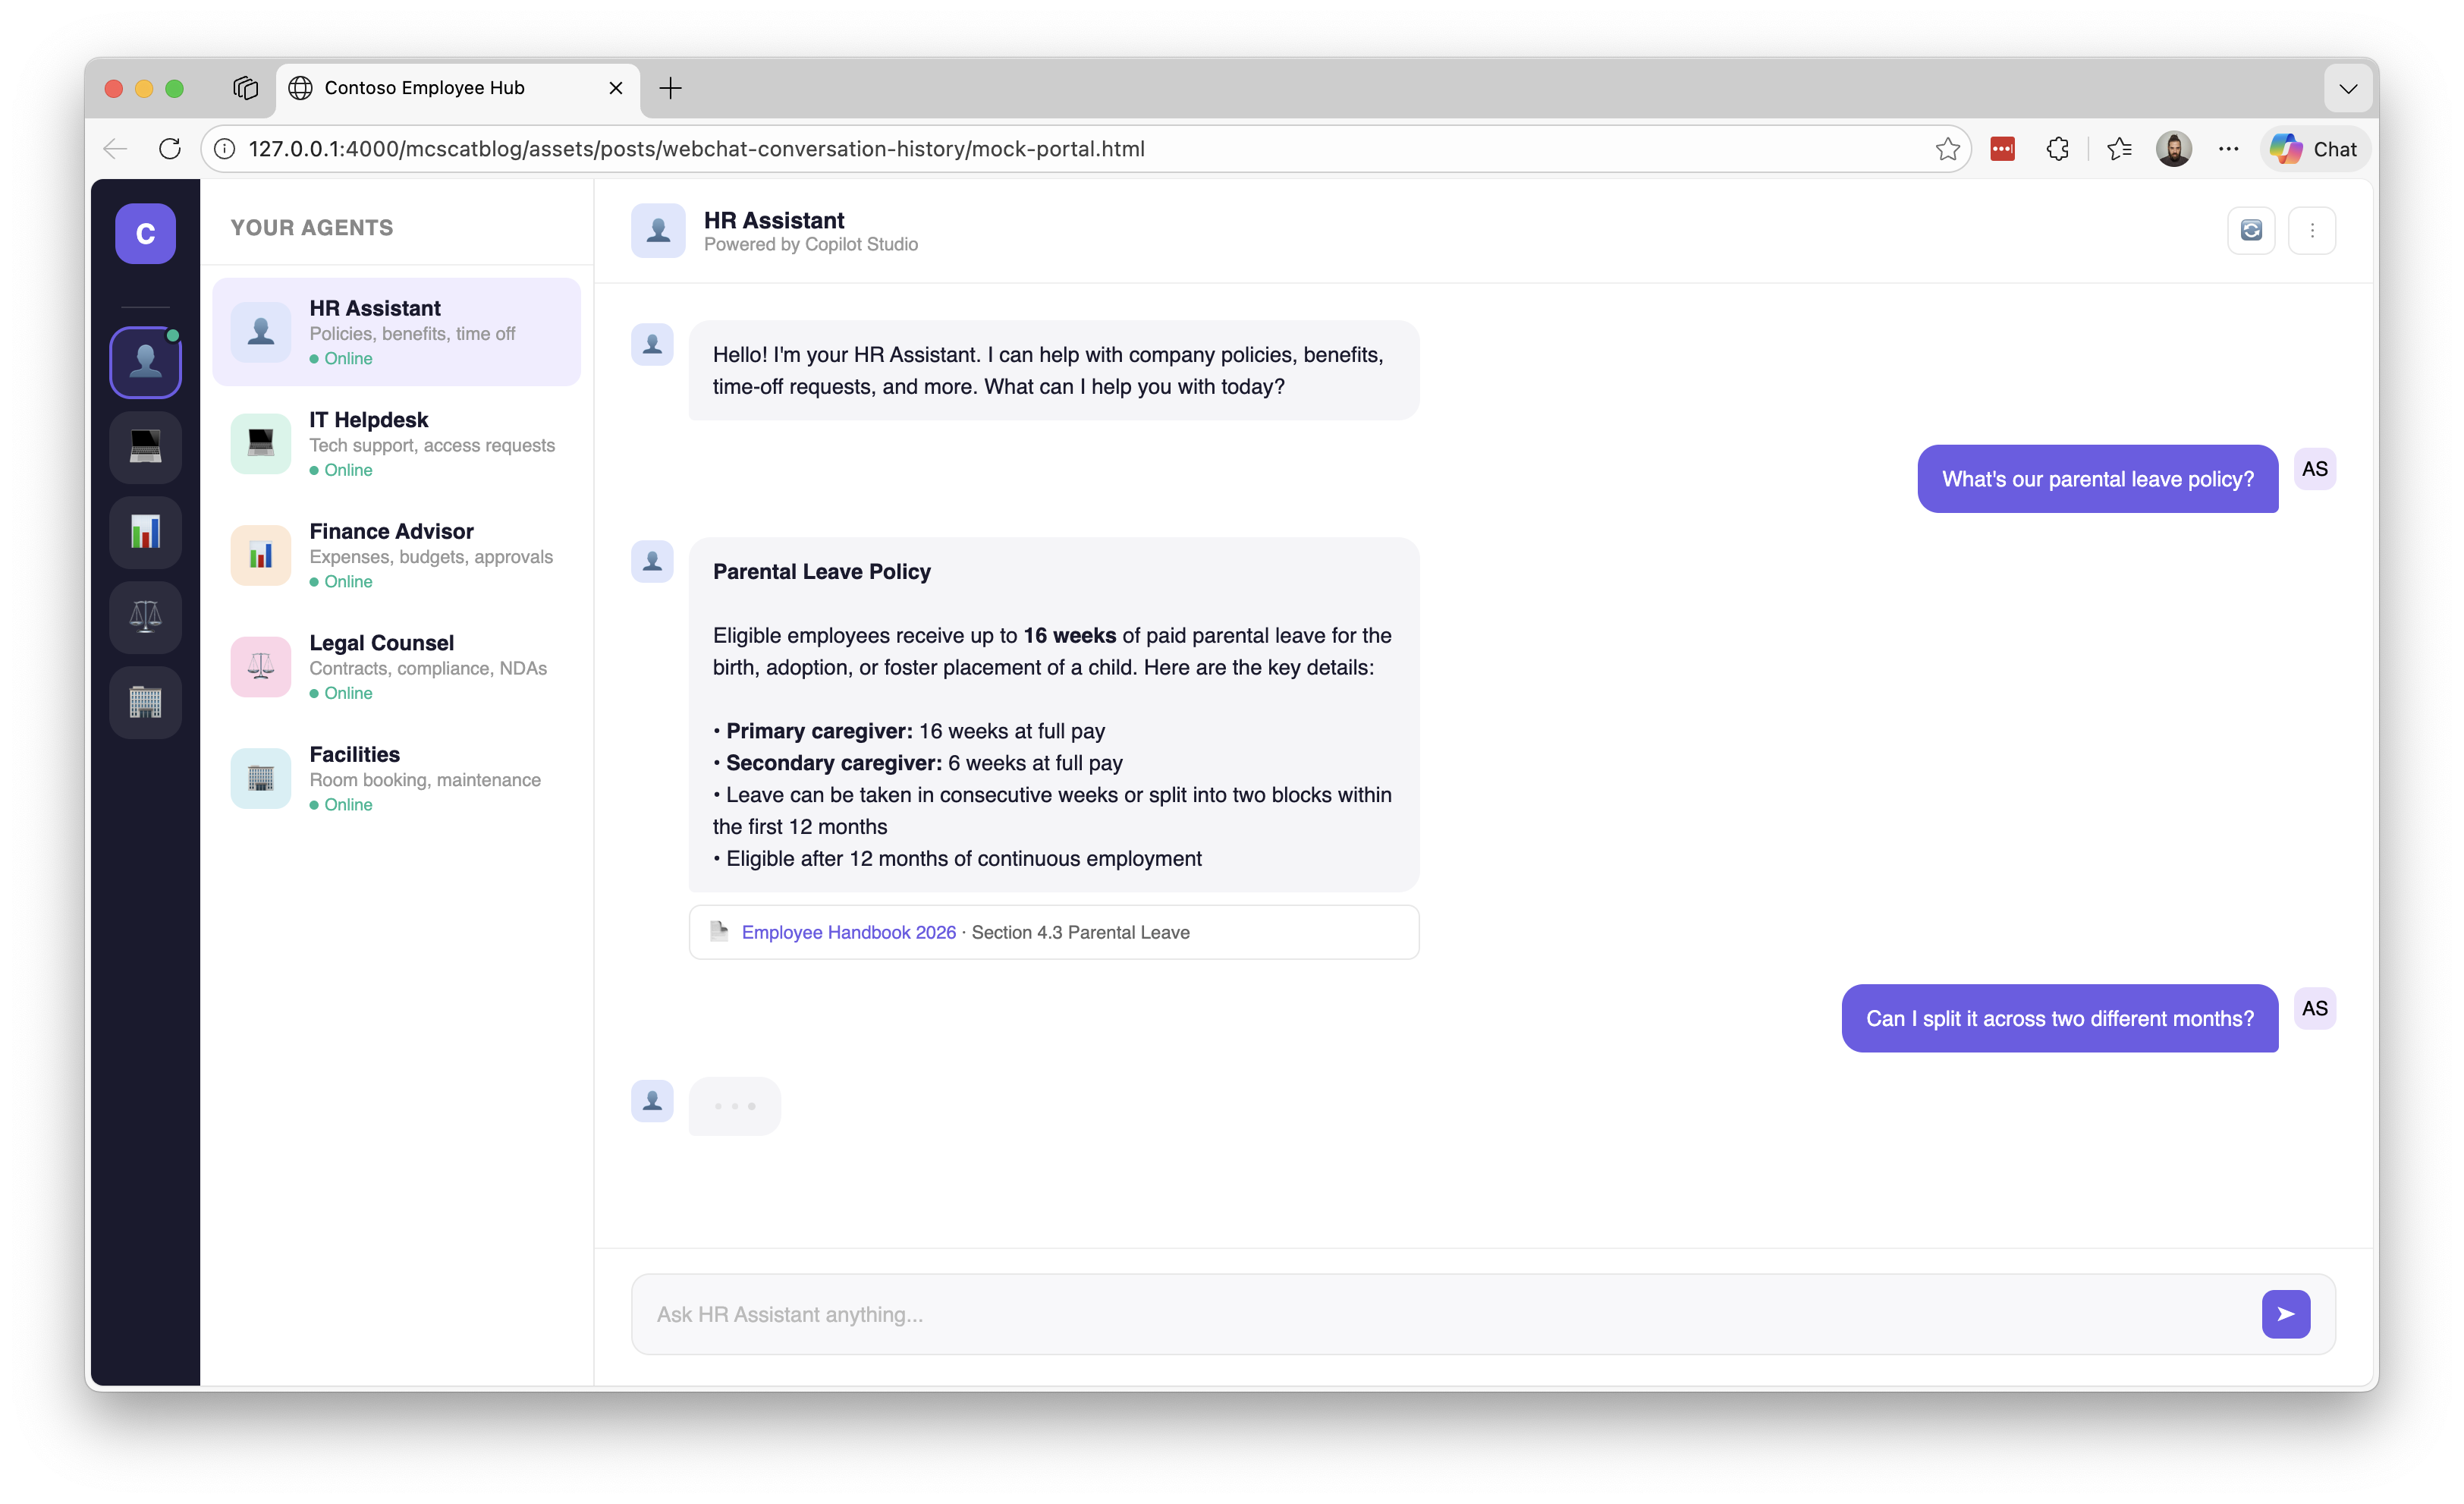Image resolution: width=2464 pixels, height=1504 pixels.
Task: Open the Finance Advisor agent from list
Action: point(396,556)
